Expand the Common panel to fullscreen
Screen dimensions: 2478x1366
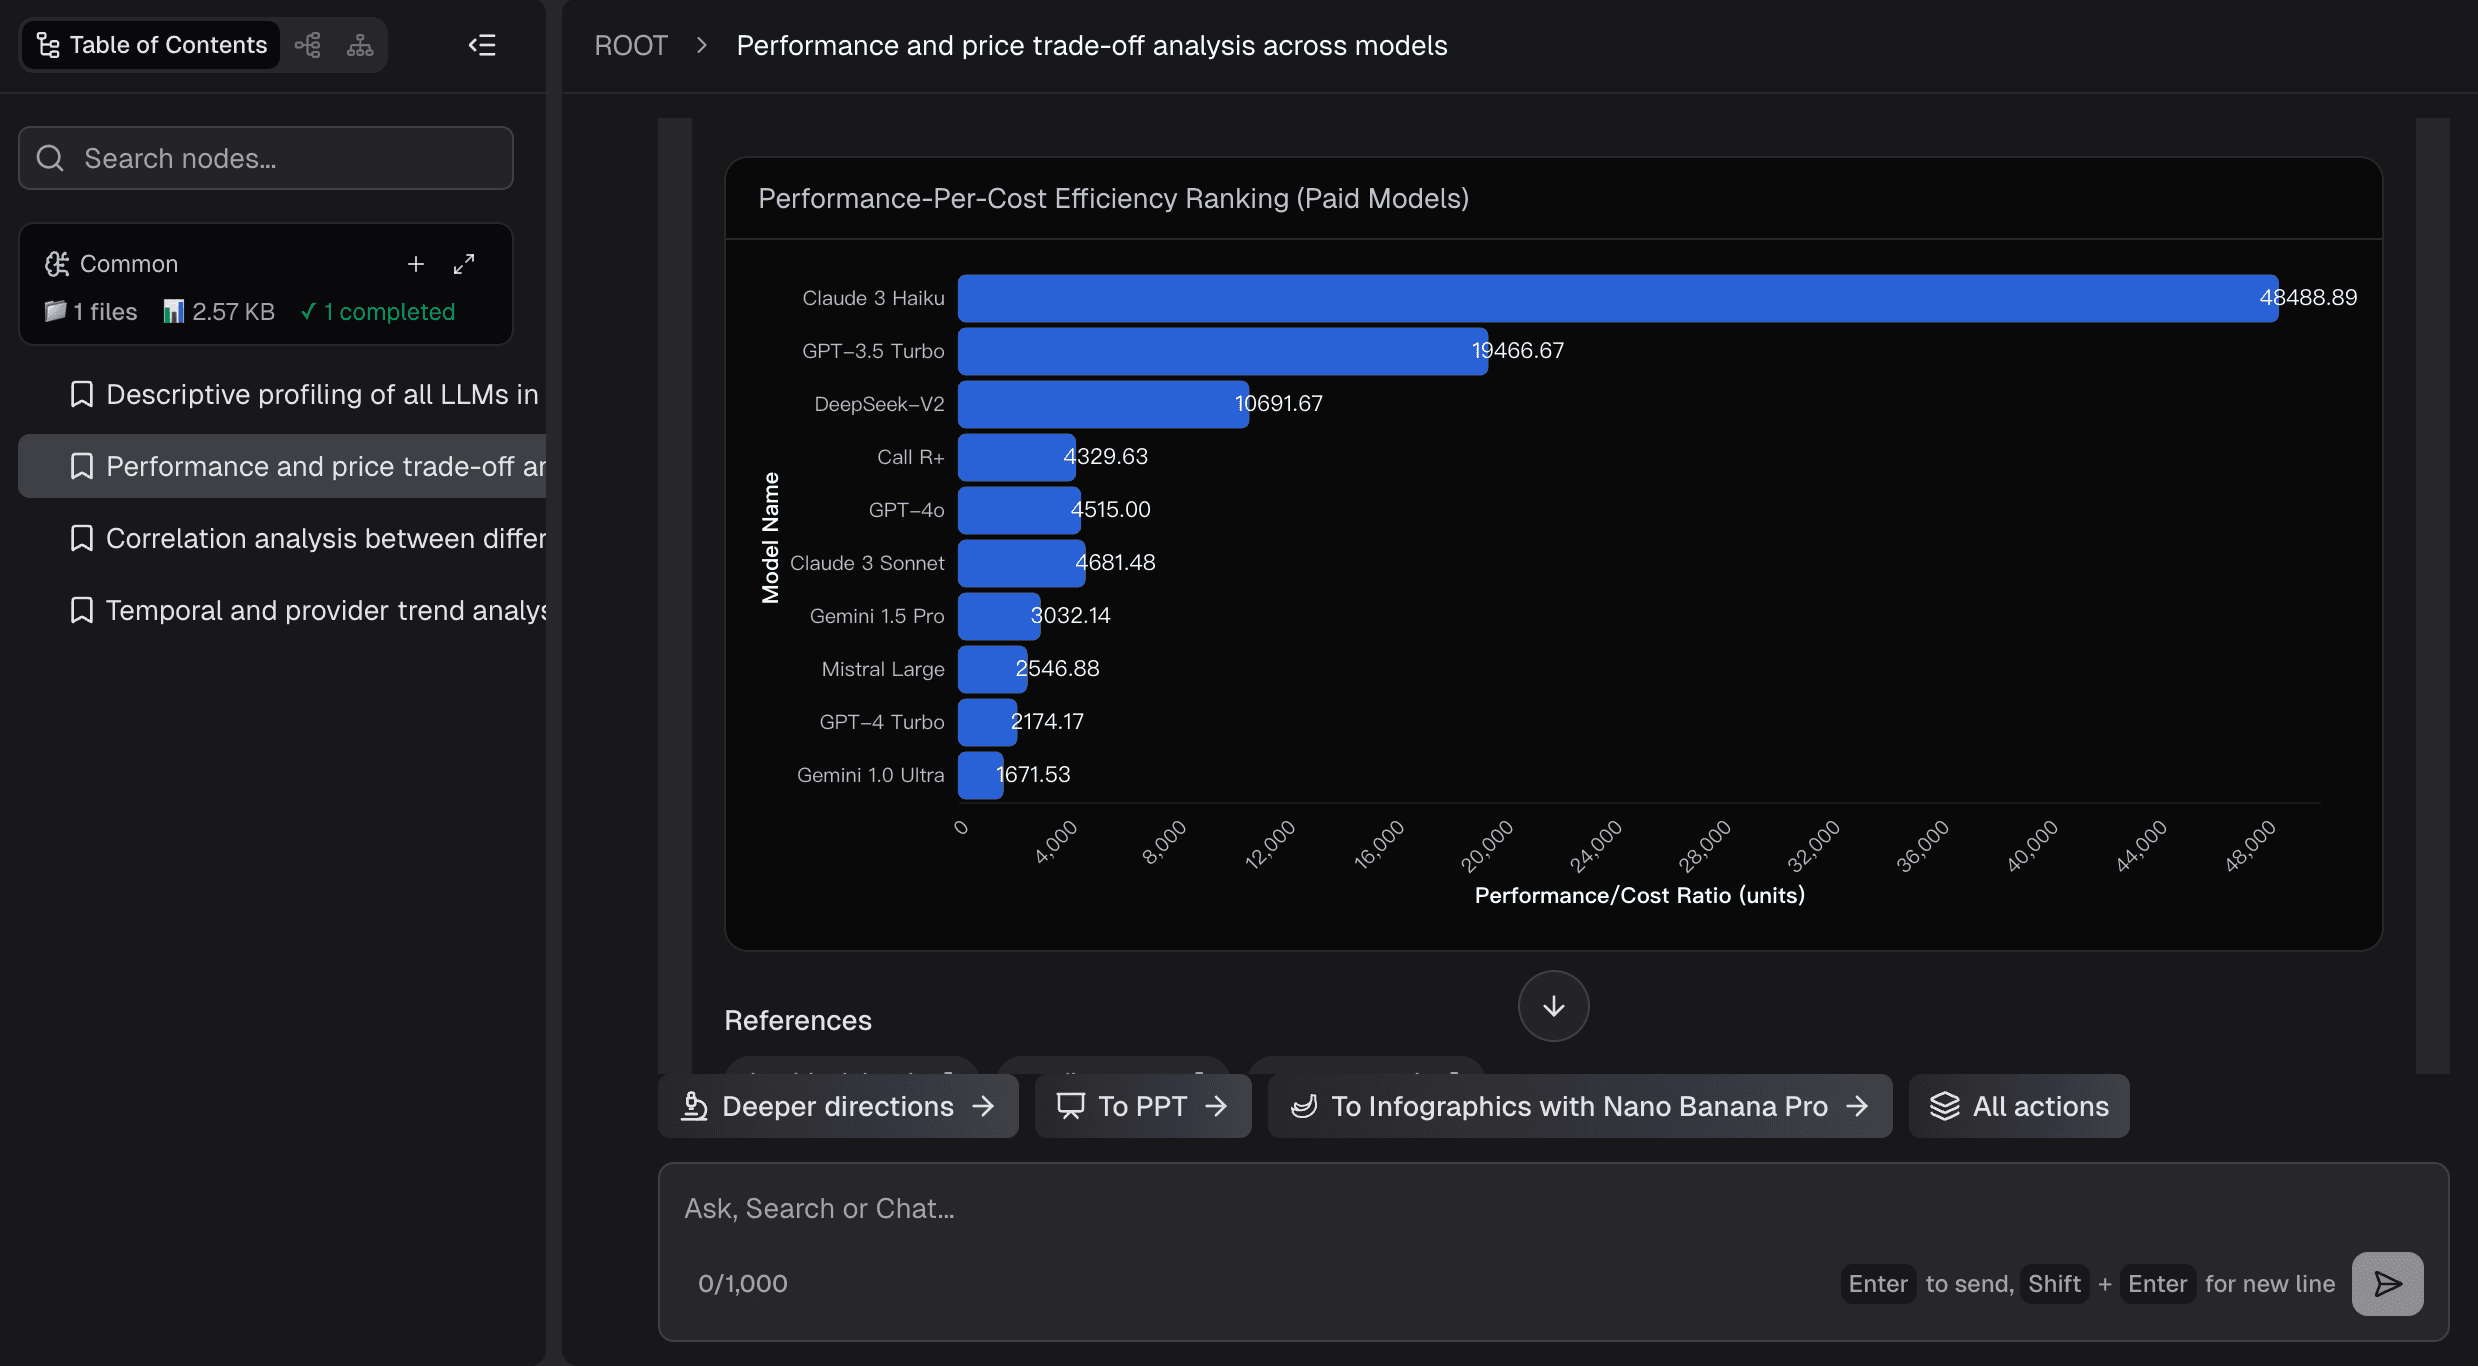coord(464,264)
